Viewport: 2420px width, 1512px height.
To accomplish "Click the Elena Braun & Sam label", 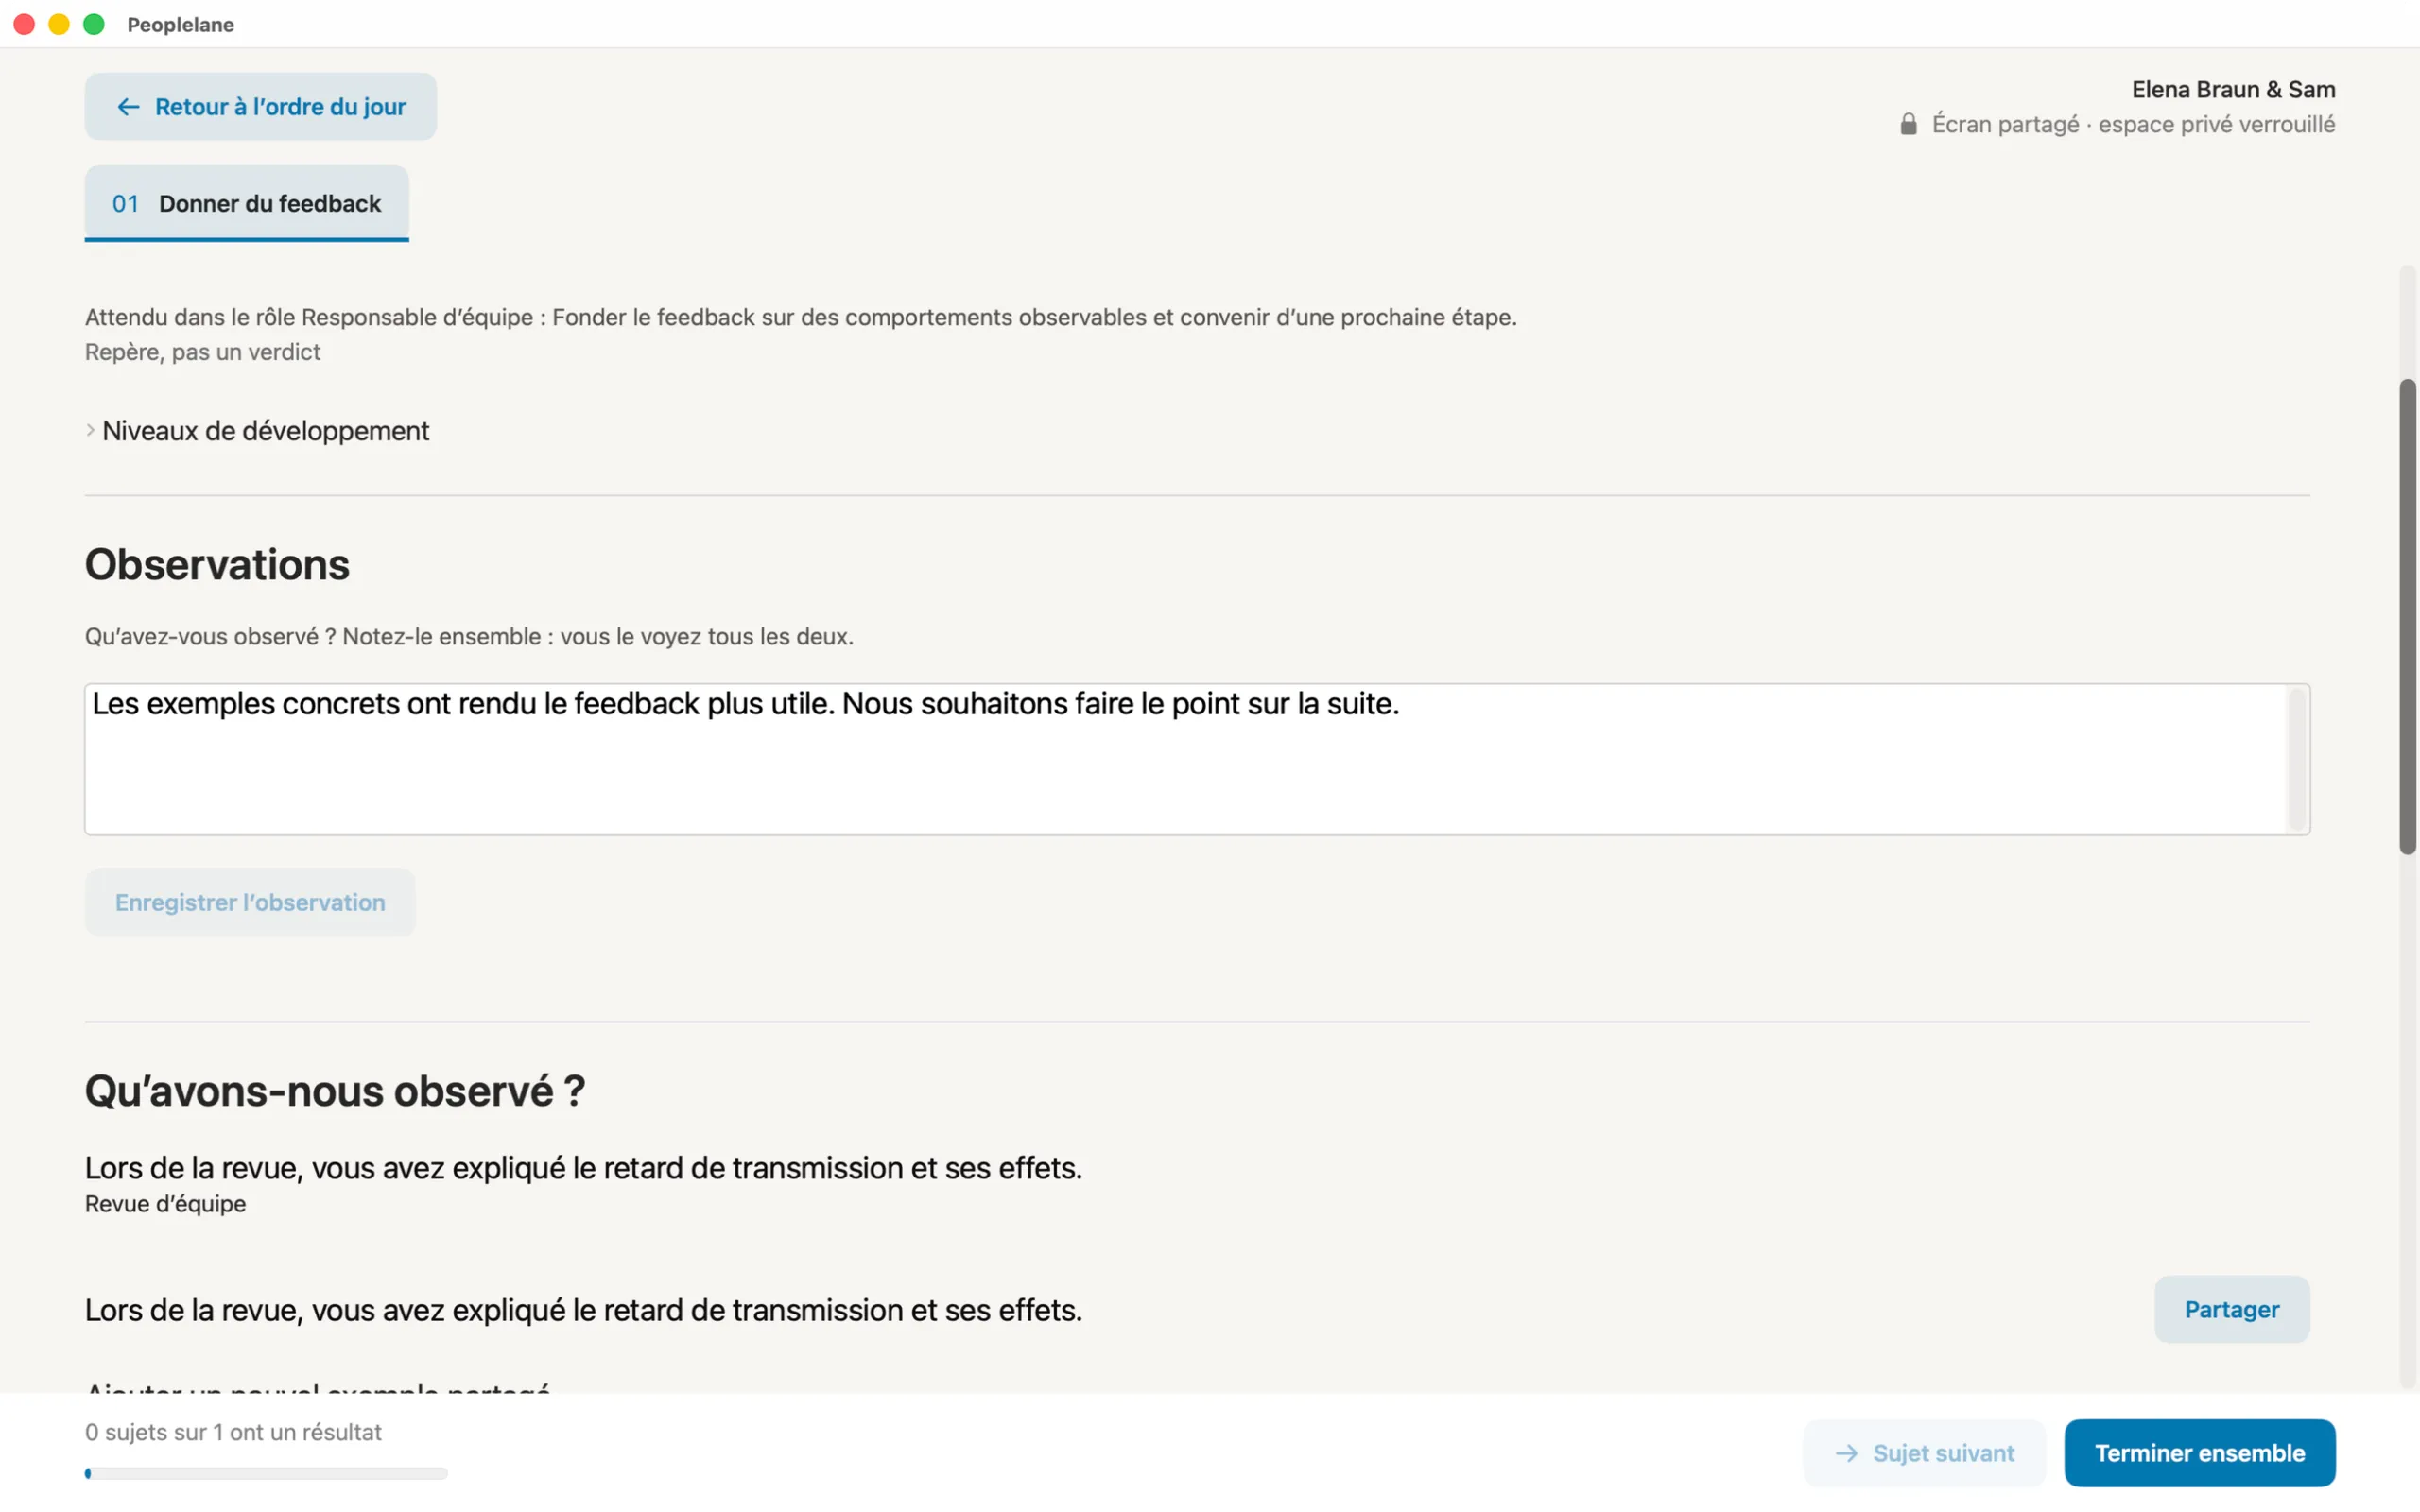I will click(2233, 90).
